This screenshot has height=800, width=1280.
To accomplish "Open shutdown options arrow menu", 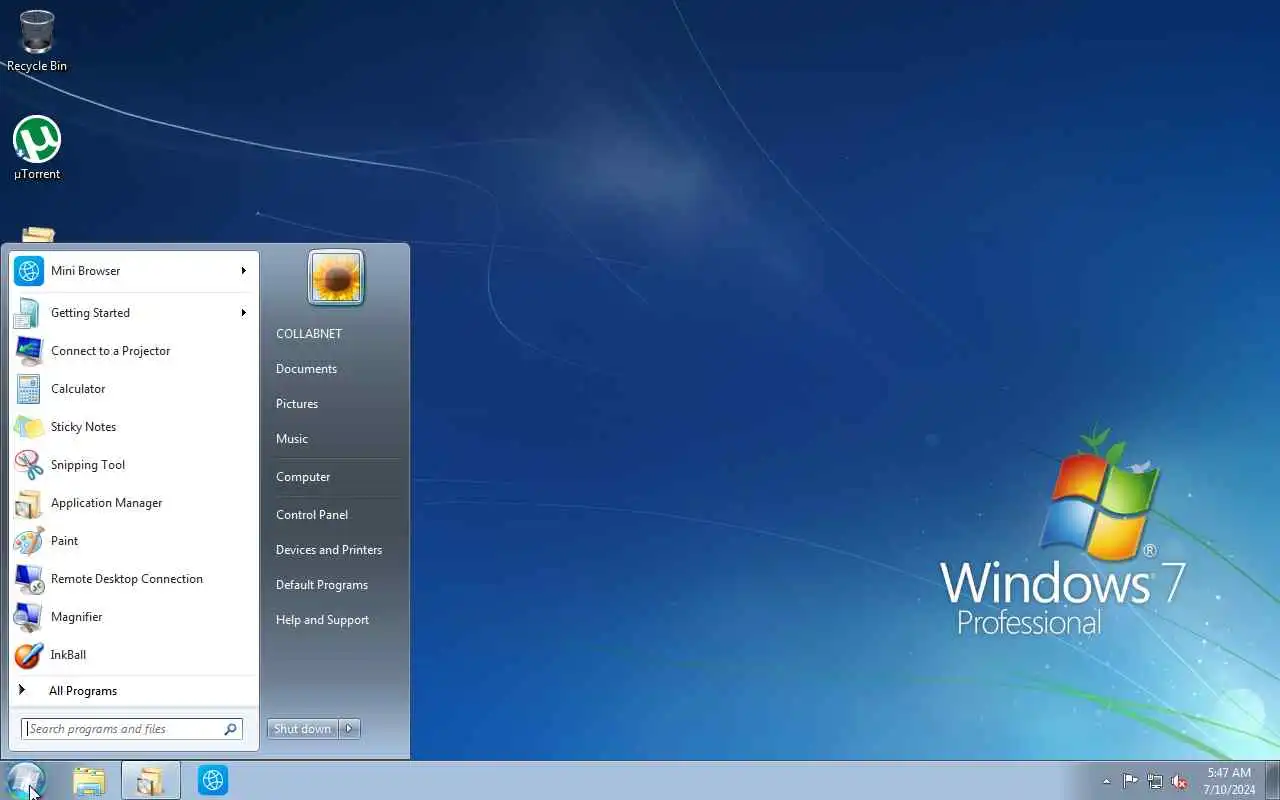I will tap(349, 729).
